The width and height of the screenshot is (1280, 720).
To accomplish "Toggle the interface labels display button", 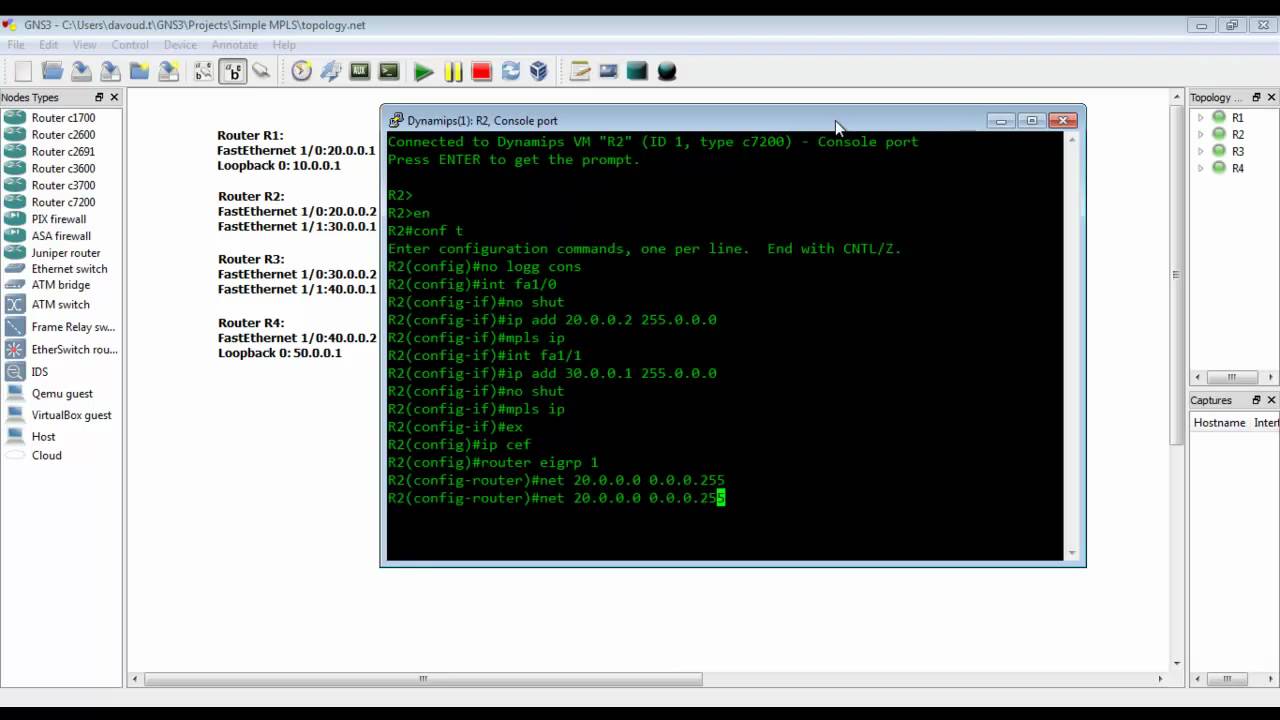I will pos(233,71).
